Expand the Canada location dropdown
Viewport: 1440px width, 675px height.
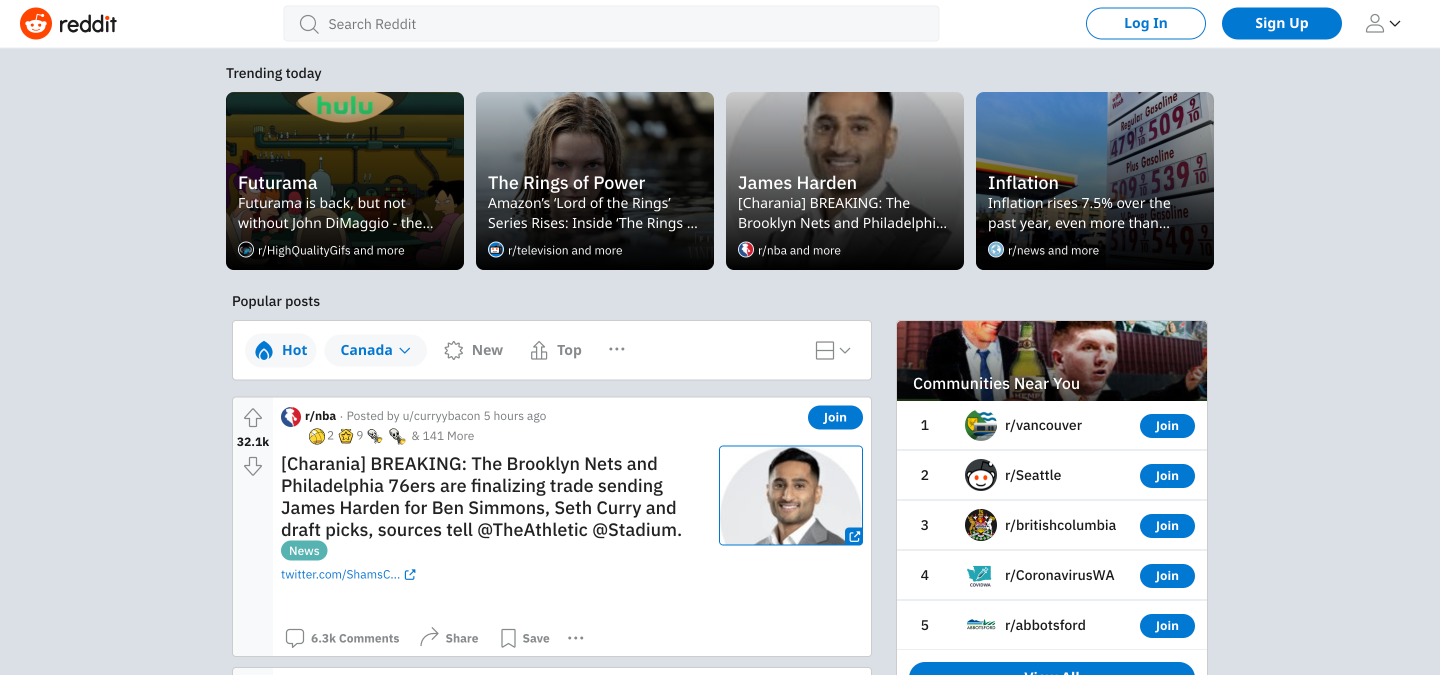376,350
